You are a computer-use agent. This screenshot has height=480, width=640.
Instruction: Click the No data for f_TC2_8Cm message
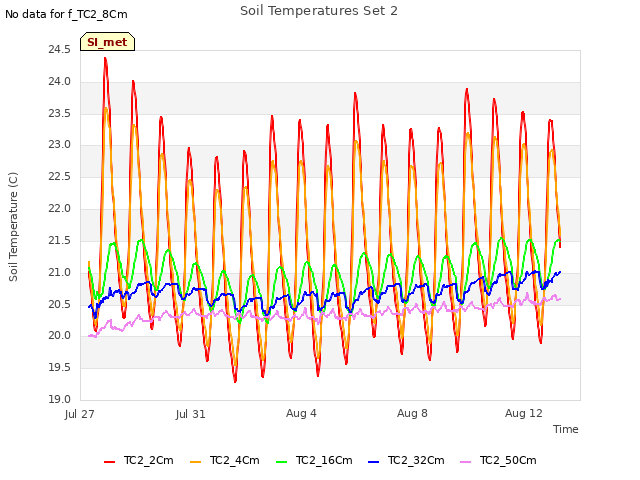tap(66, 14)
